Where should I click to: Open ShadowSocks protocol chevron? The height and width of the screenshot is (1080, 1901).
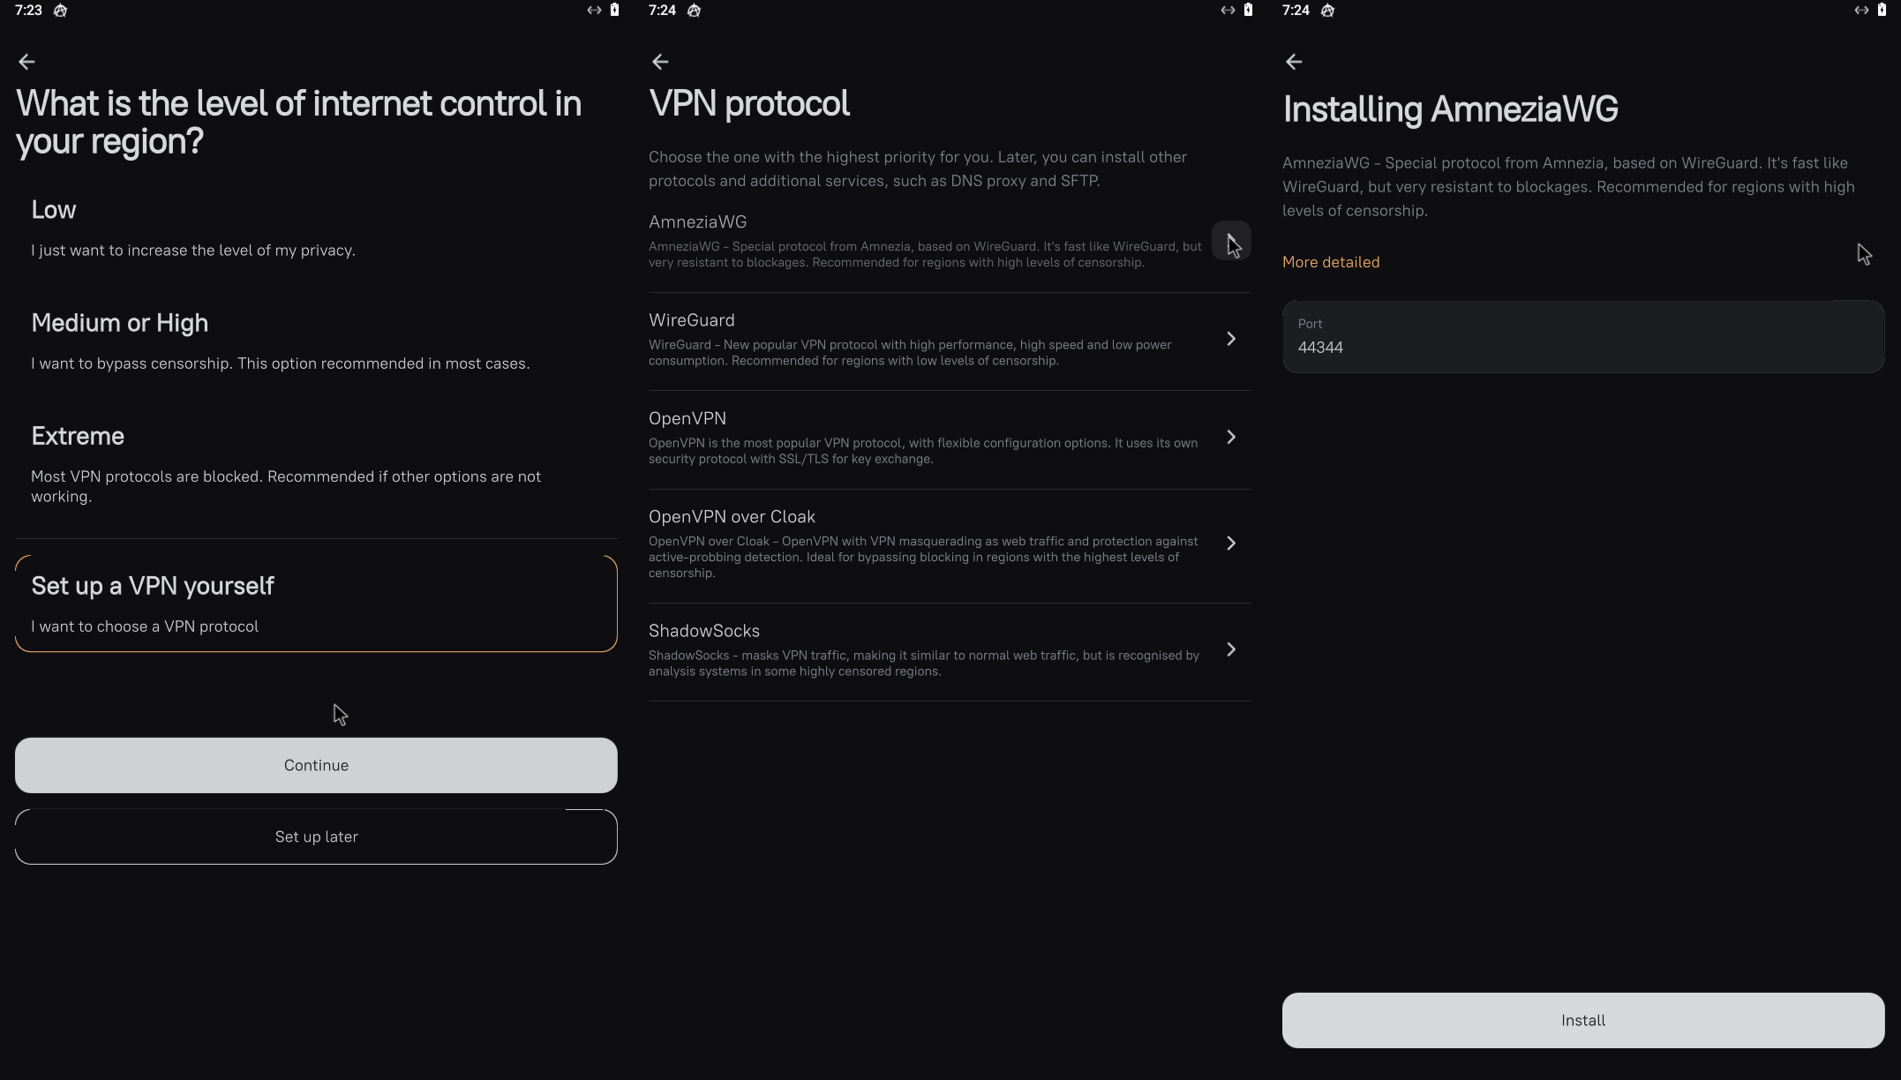pos(1231,650)
